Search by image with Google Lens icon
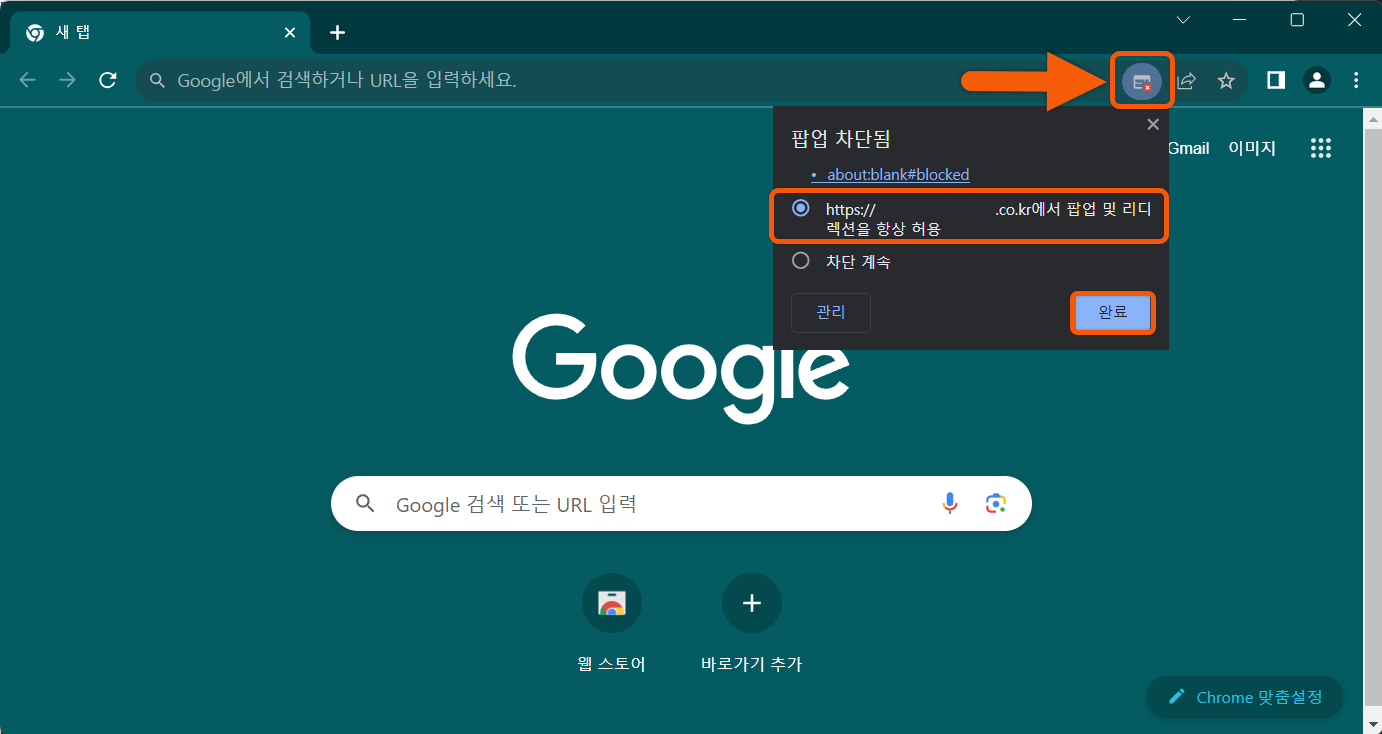Screen dimensions: 1382x734 [995, 504]
